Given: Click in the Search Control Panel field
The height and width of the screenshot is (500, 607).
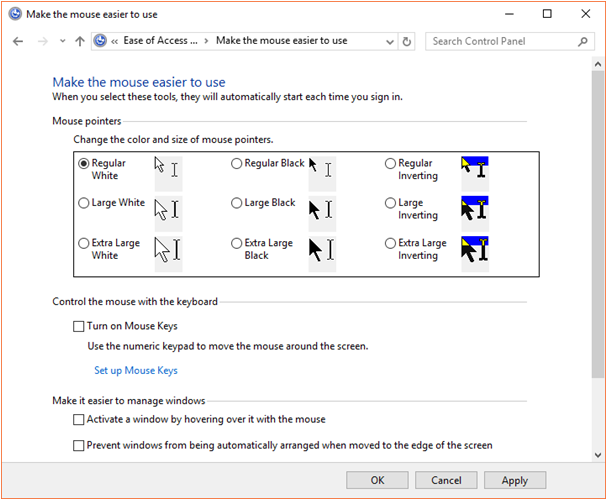Looking at the screenshot, I should coord(500,41).
